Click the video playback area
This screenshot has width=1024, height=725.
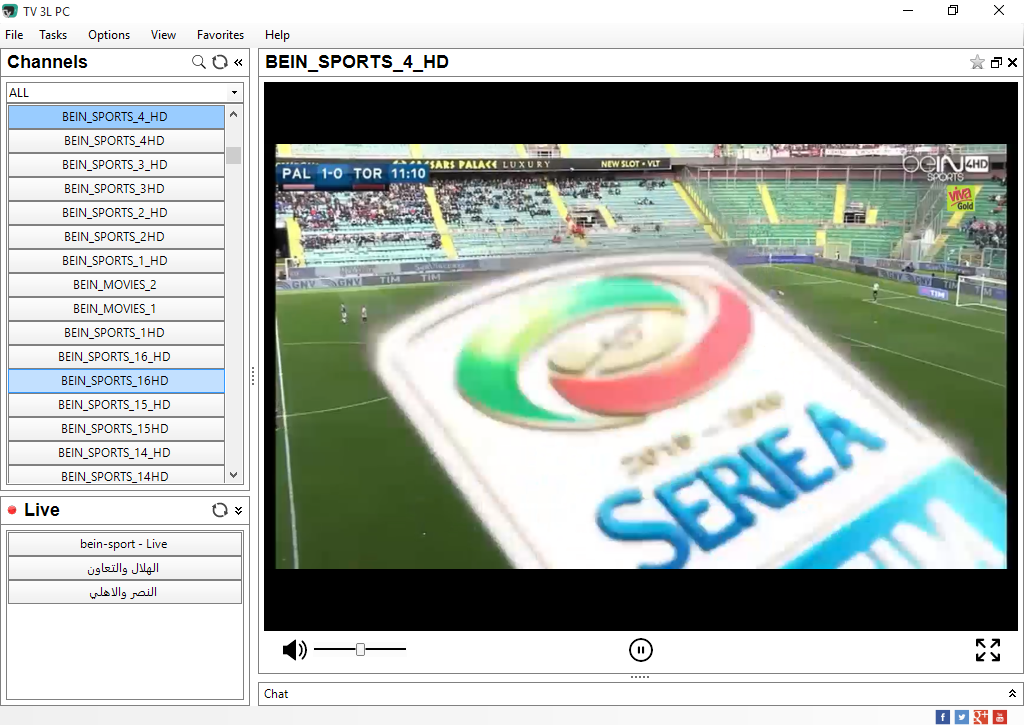pos(641,356)
